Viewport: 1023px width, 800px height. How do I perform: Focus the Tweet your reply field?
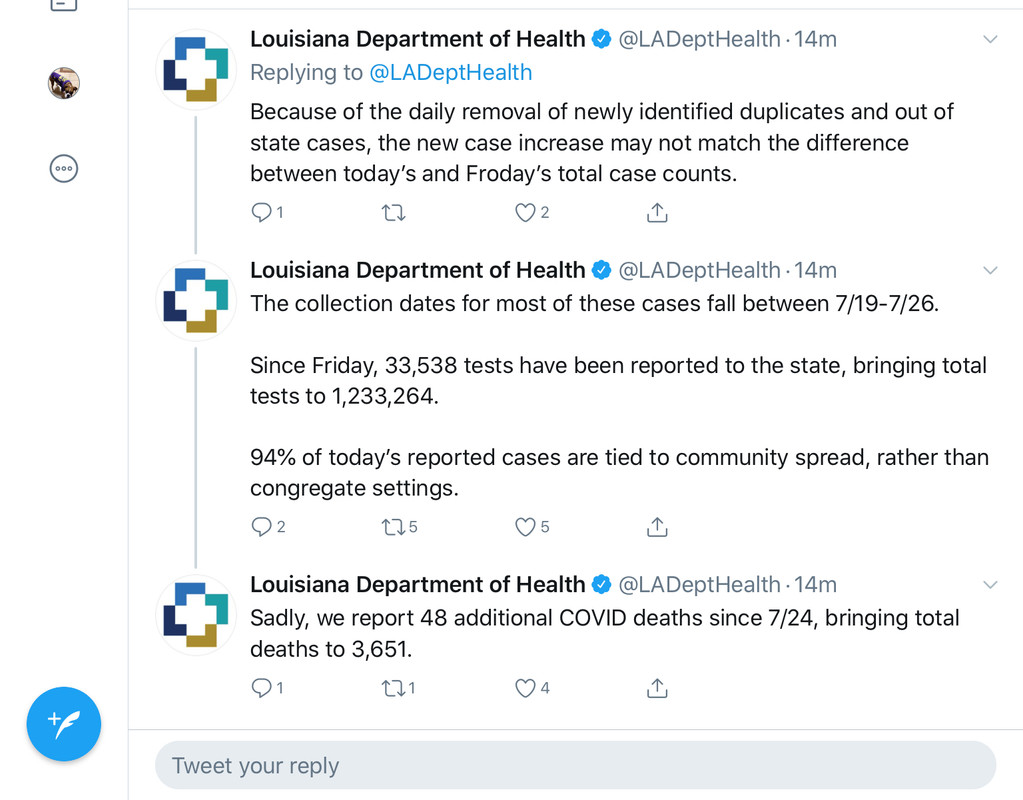point(575,765)
